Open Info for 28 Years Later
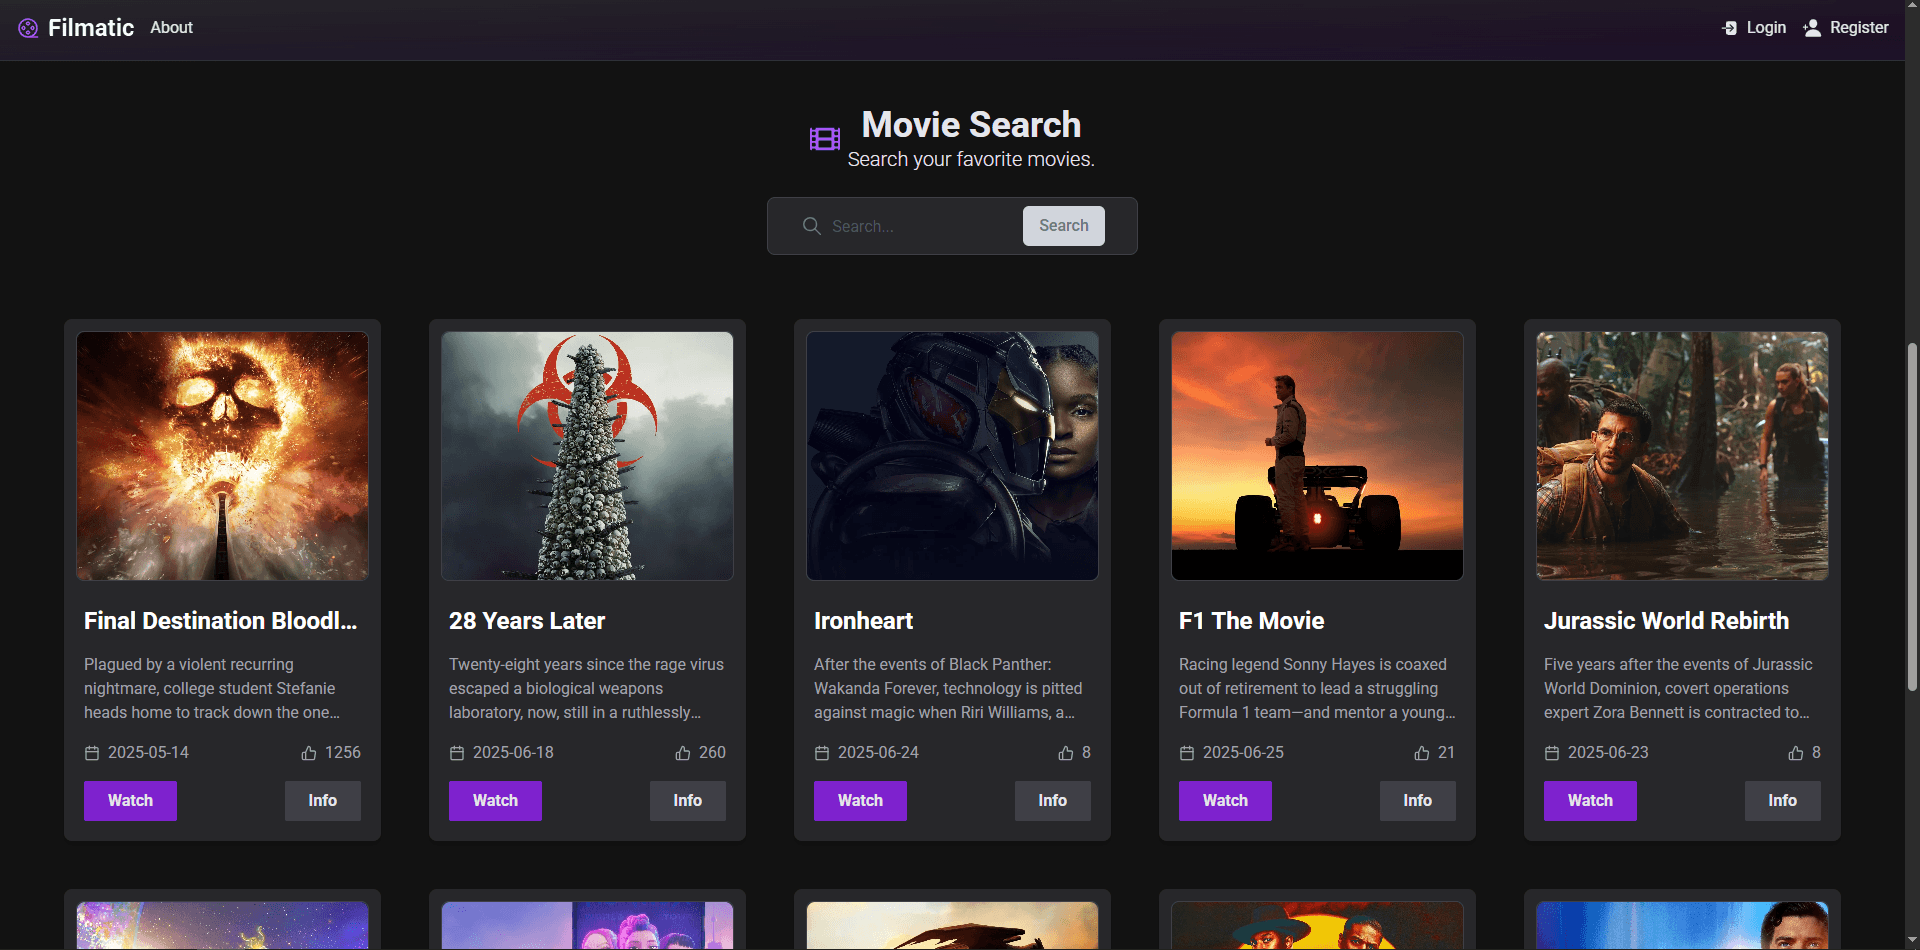Viewport: 1920px width, 950px height. (x=687, y=801)
